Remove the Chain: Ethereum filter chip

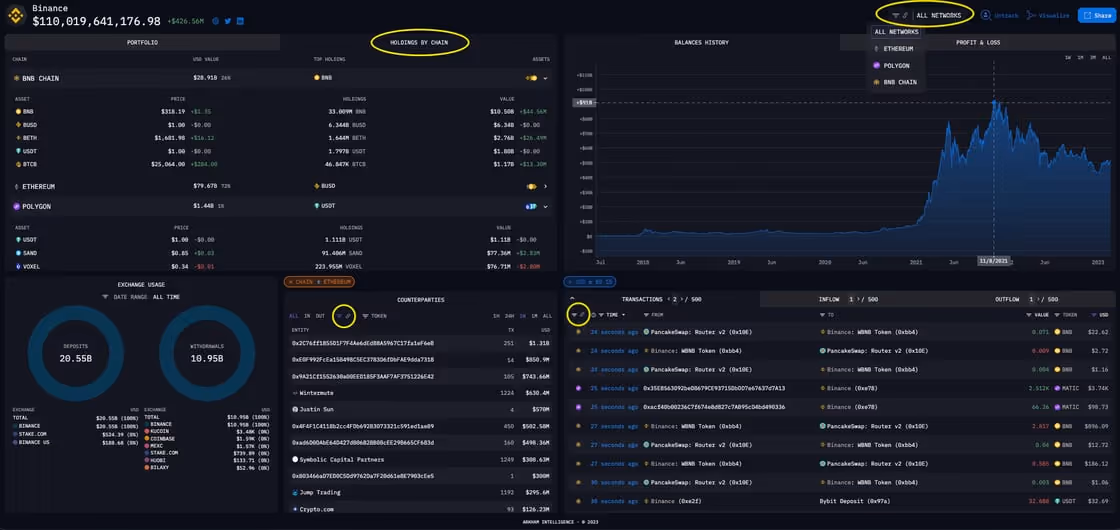click(291, 282)
